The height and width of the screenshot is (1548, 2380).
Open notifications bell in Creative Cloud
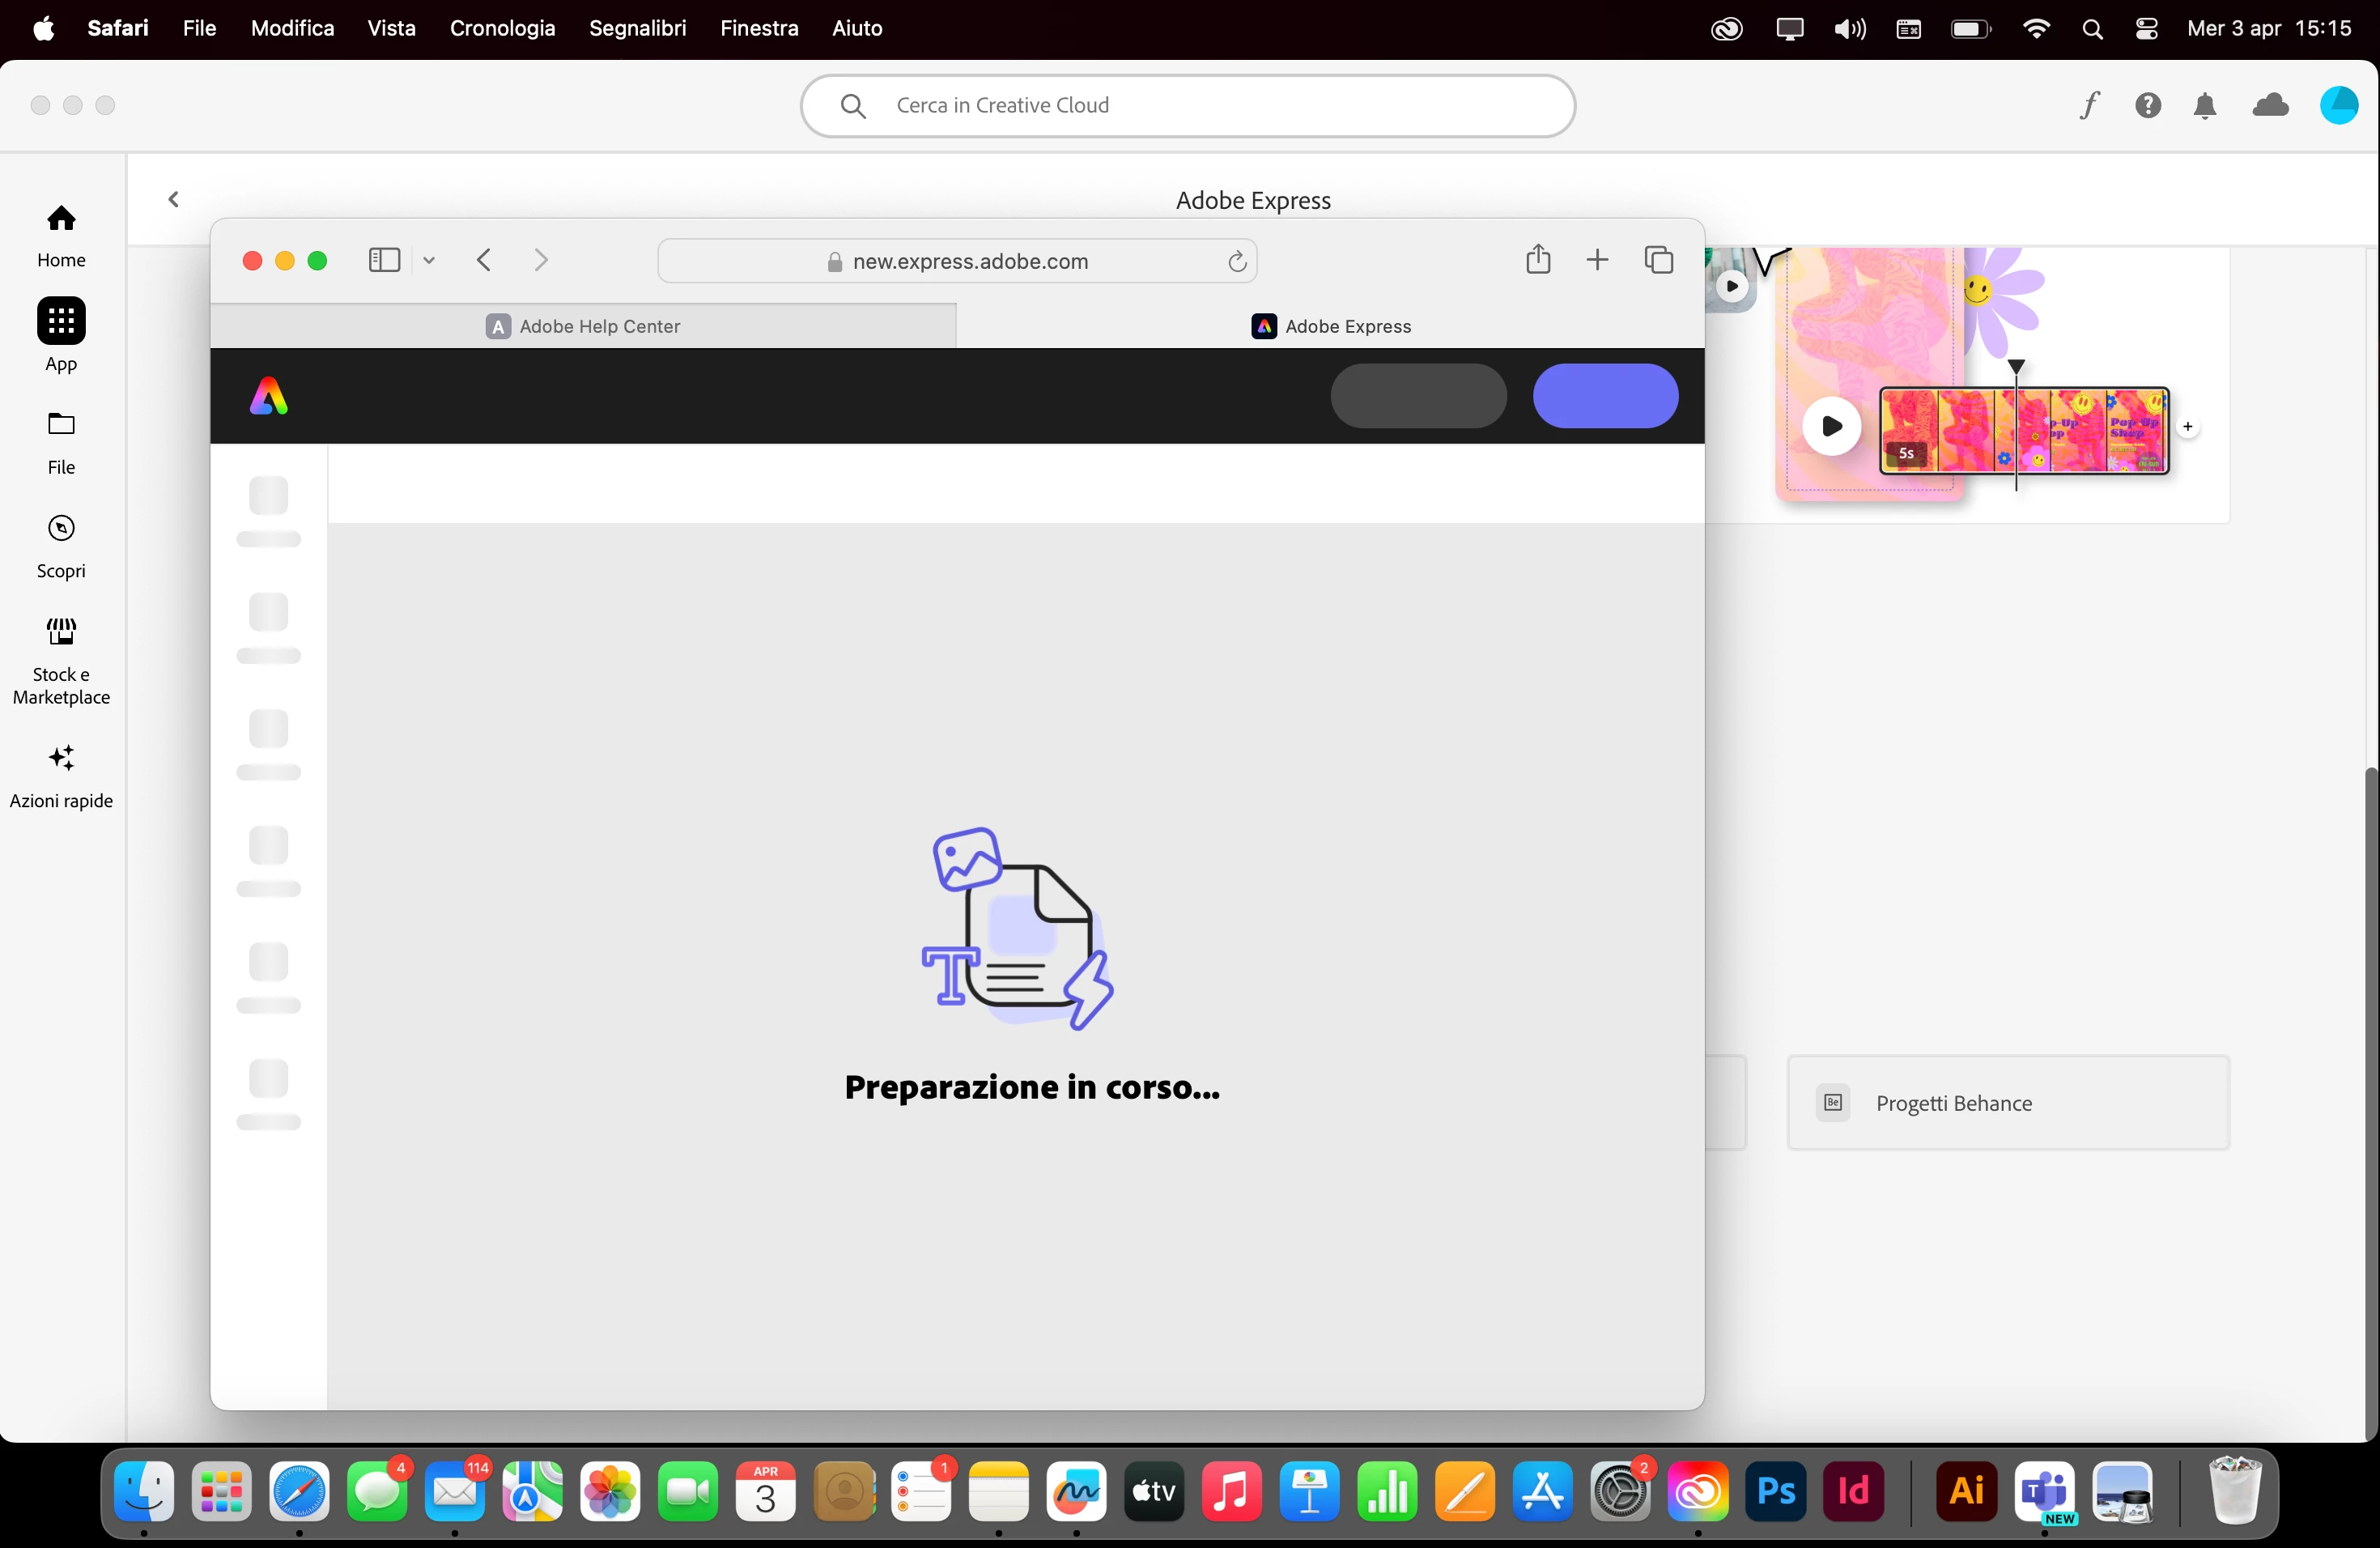[2205, 105]
